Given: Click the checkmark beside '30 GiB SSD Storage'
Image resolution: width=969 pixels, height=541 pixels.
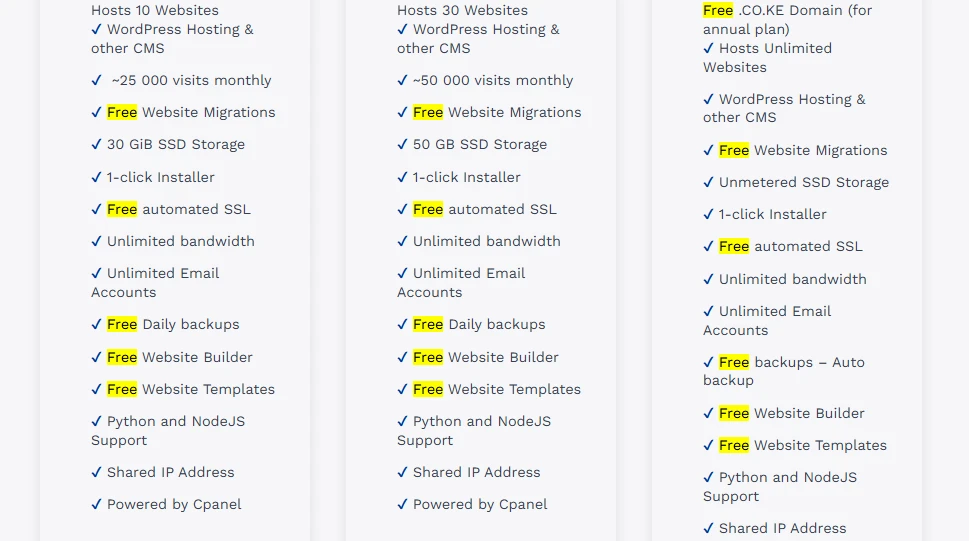Looking at the screenshot, I should (96, 144).
